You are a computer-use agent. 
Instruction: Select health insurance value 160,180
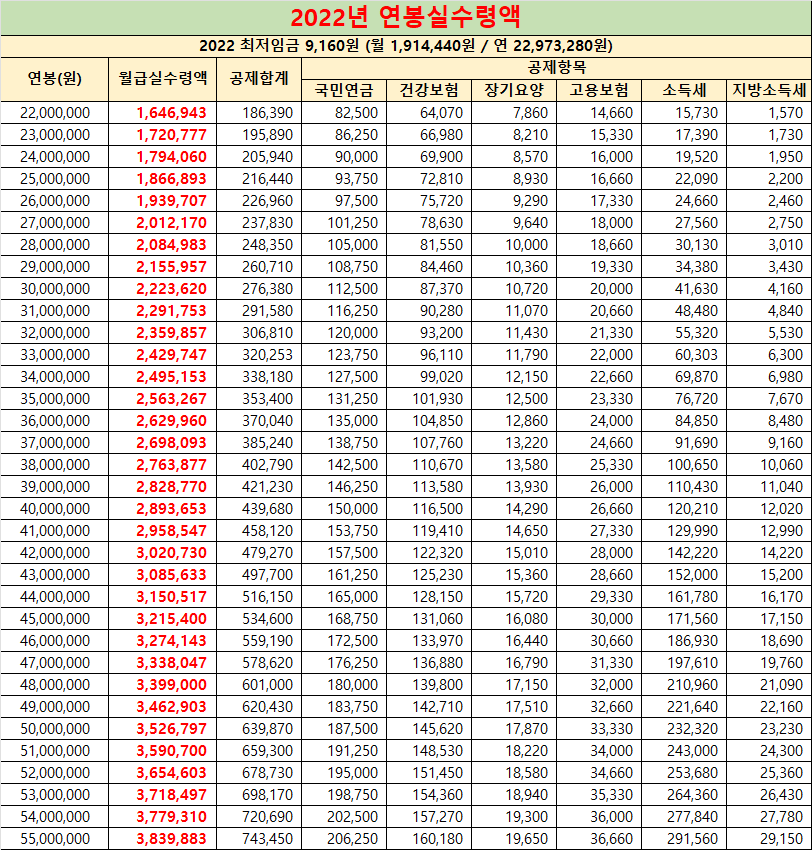437,839
